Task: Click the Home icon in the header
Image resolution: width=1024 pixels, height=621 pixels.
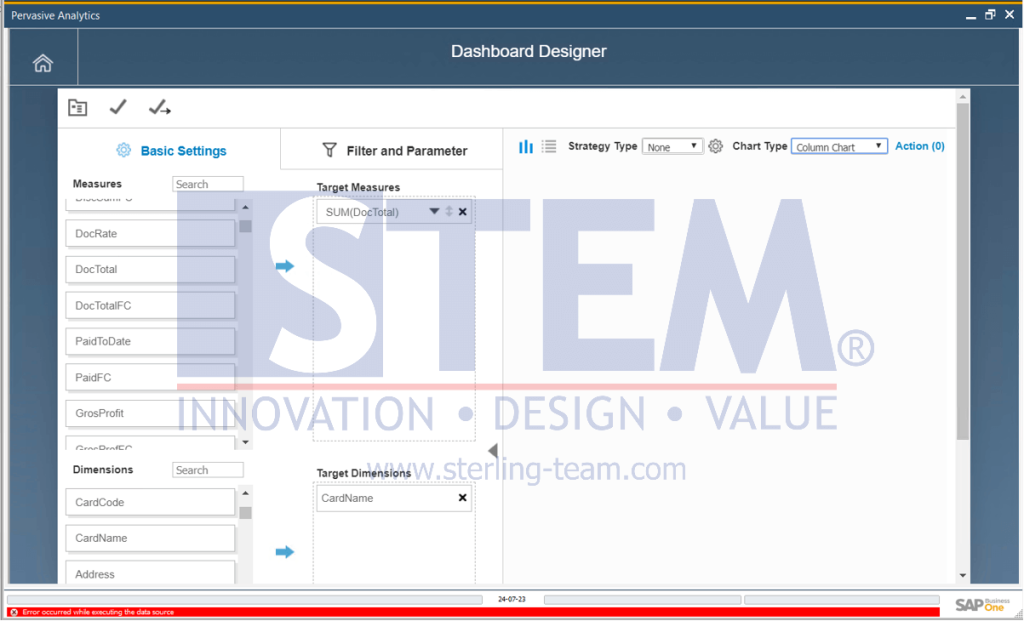Action: click(42, 62)
